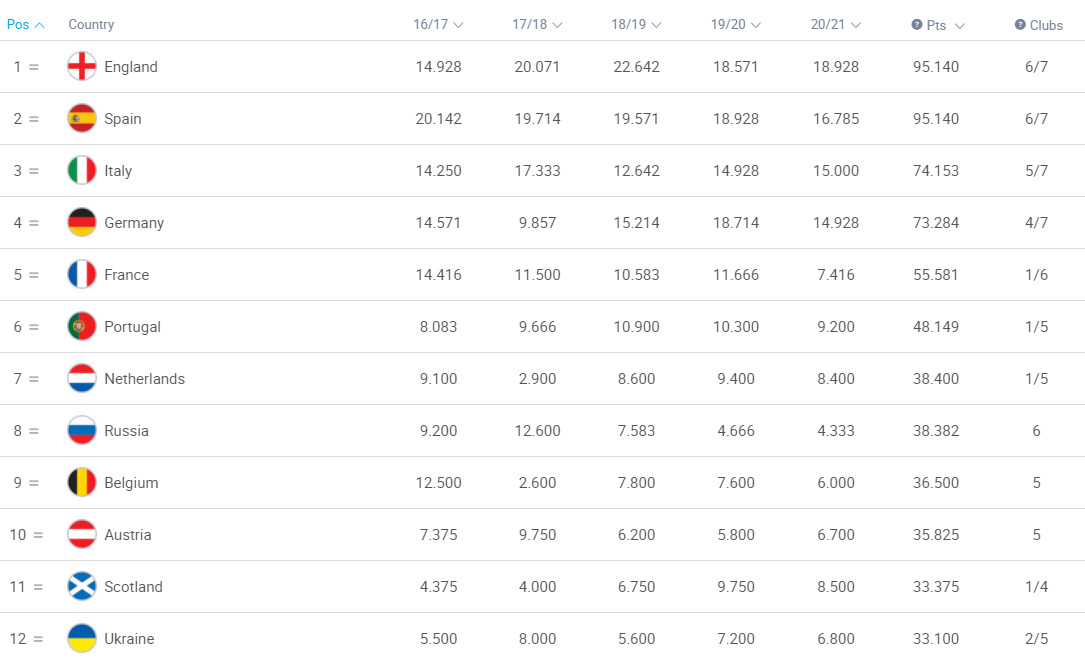Click the Ukraine flag icon
1085x660 pixels.
[82, 638]
